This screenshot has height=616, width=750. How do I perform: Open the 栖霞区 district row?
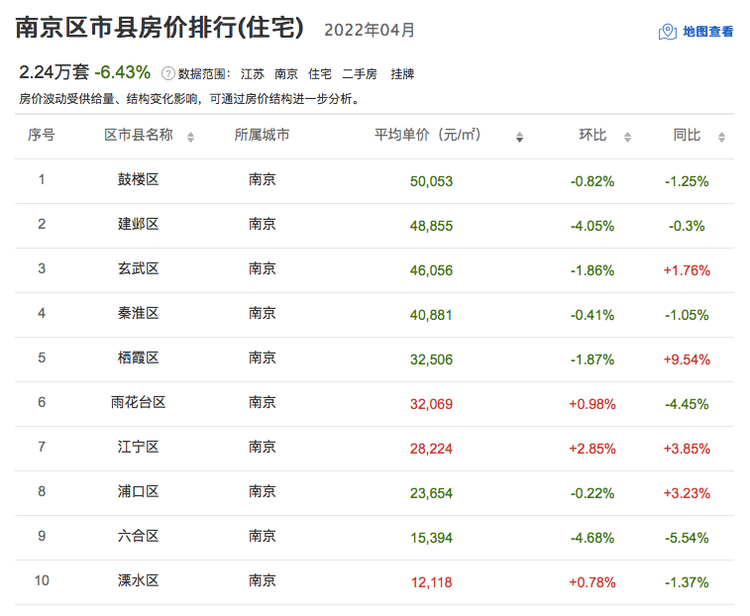coord(375,359)
